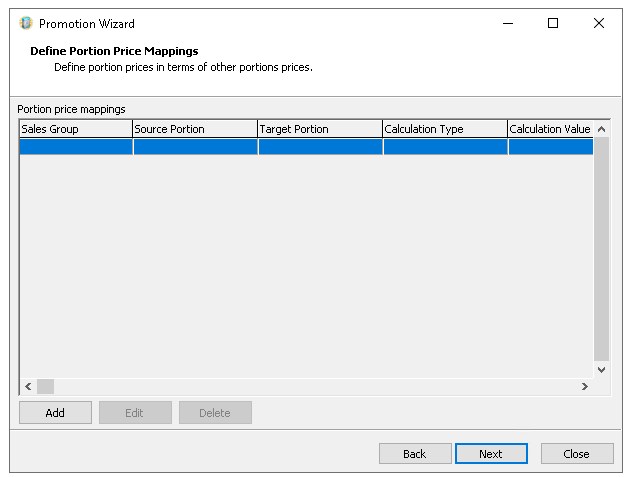Sort by the Sales Group column header

[x=76, y=129]
